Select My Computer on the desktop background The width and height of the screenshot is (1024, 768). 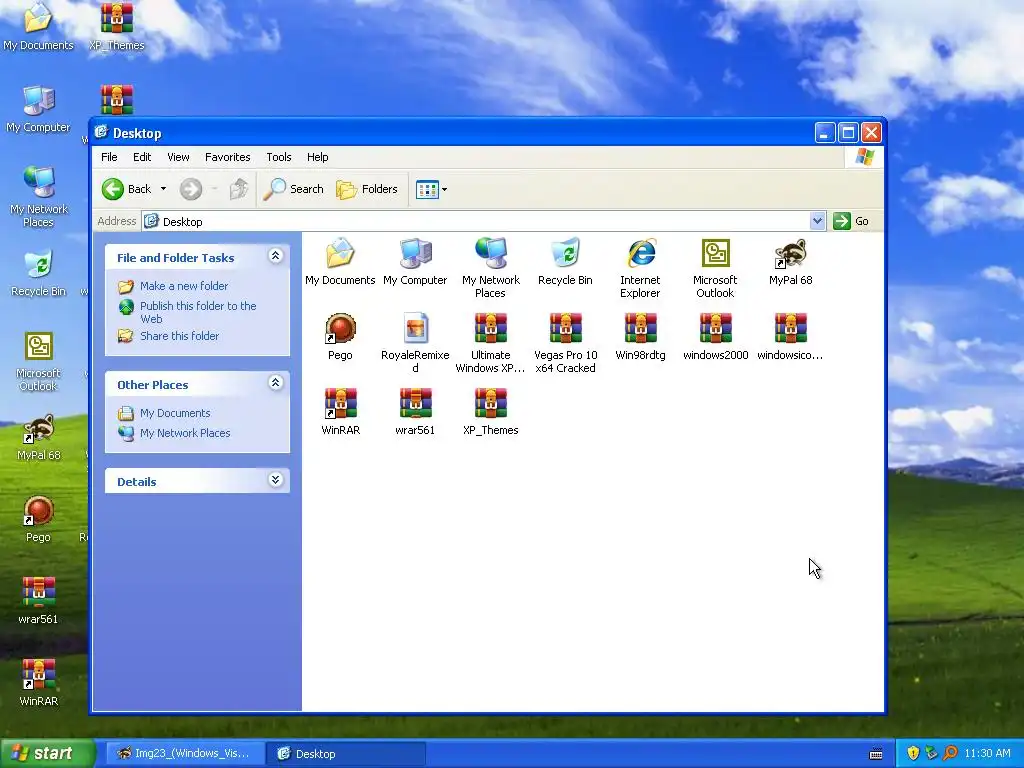coord(38,108)
